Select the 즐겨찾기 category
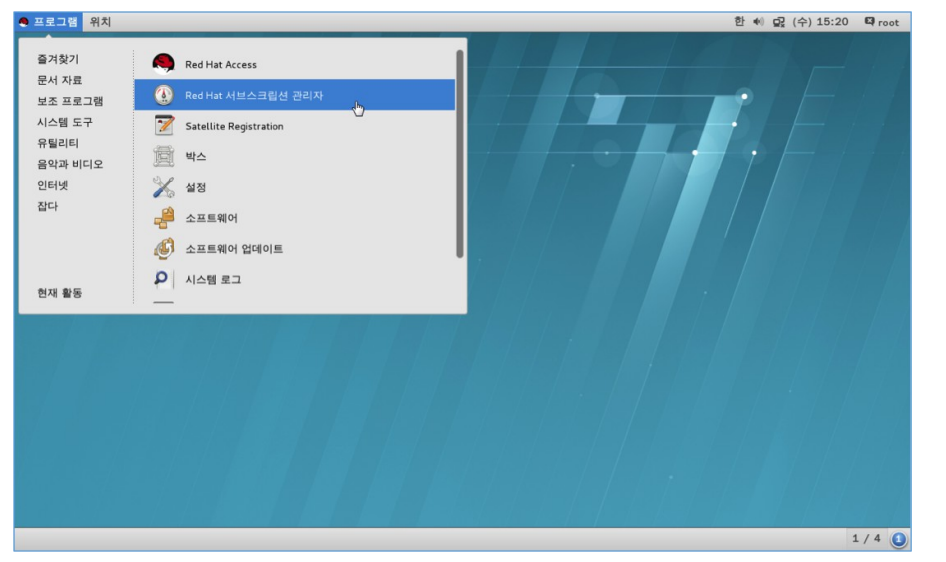This screenshot has height=562, width=946. click(x=58, y=58)
